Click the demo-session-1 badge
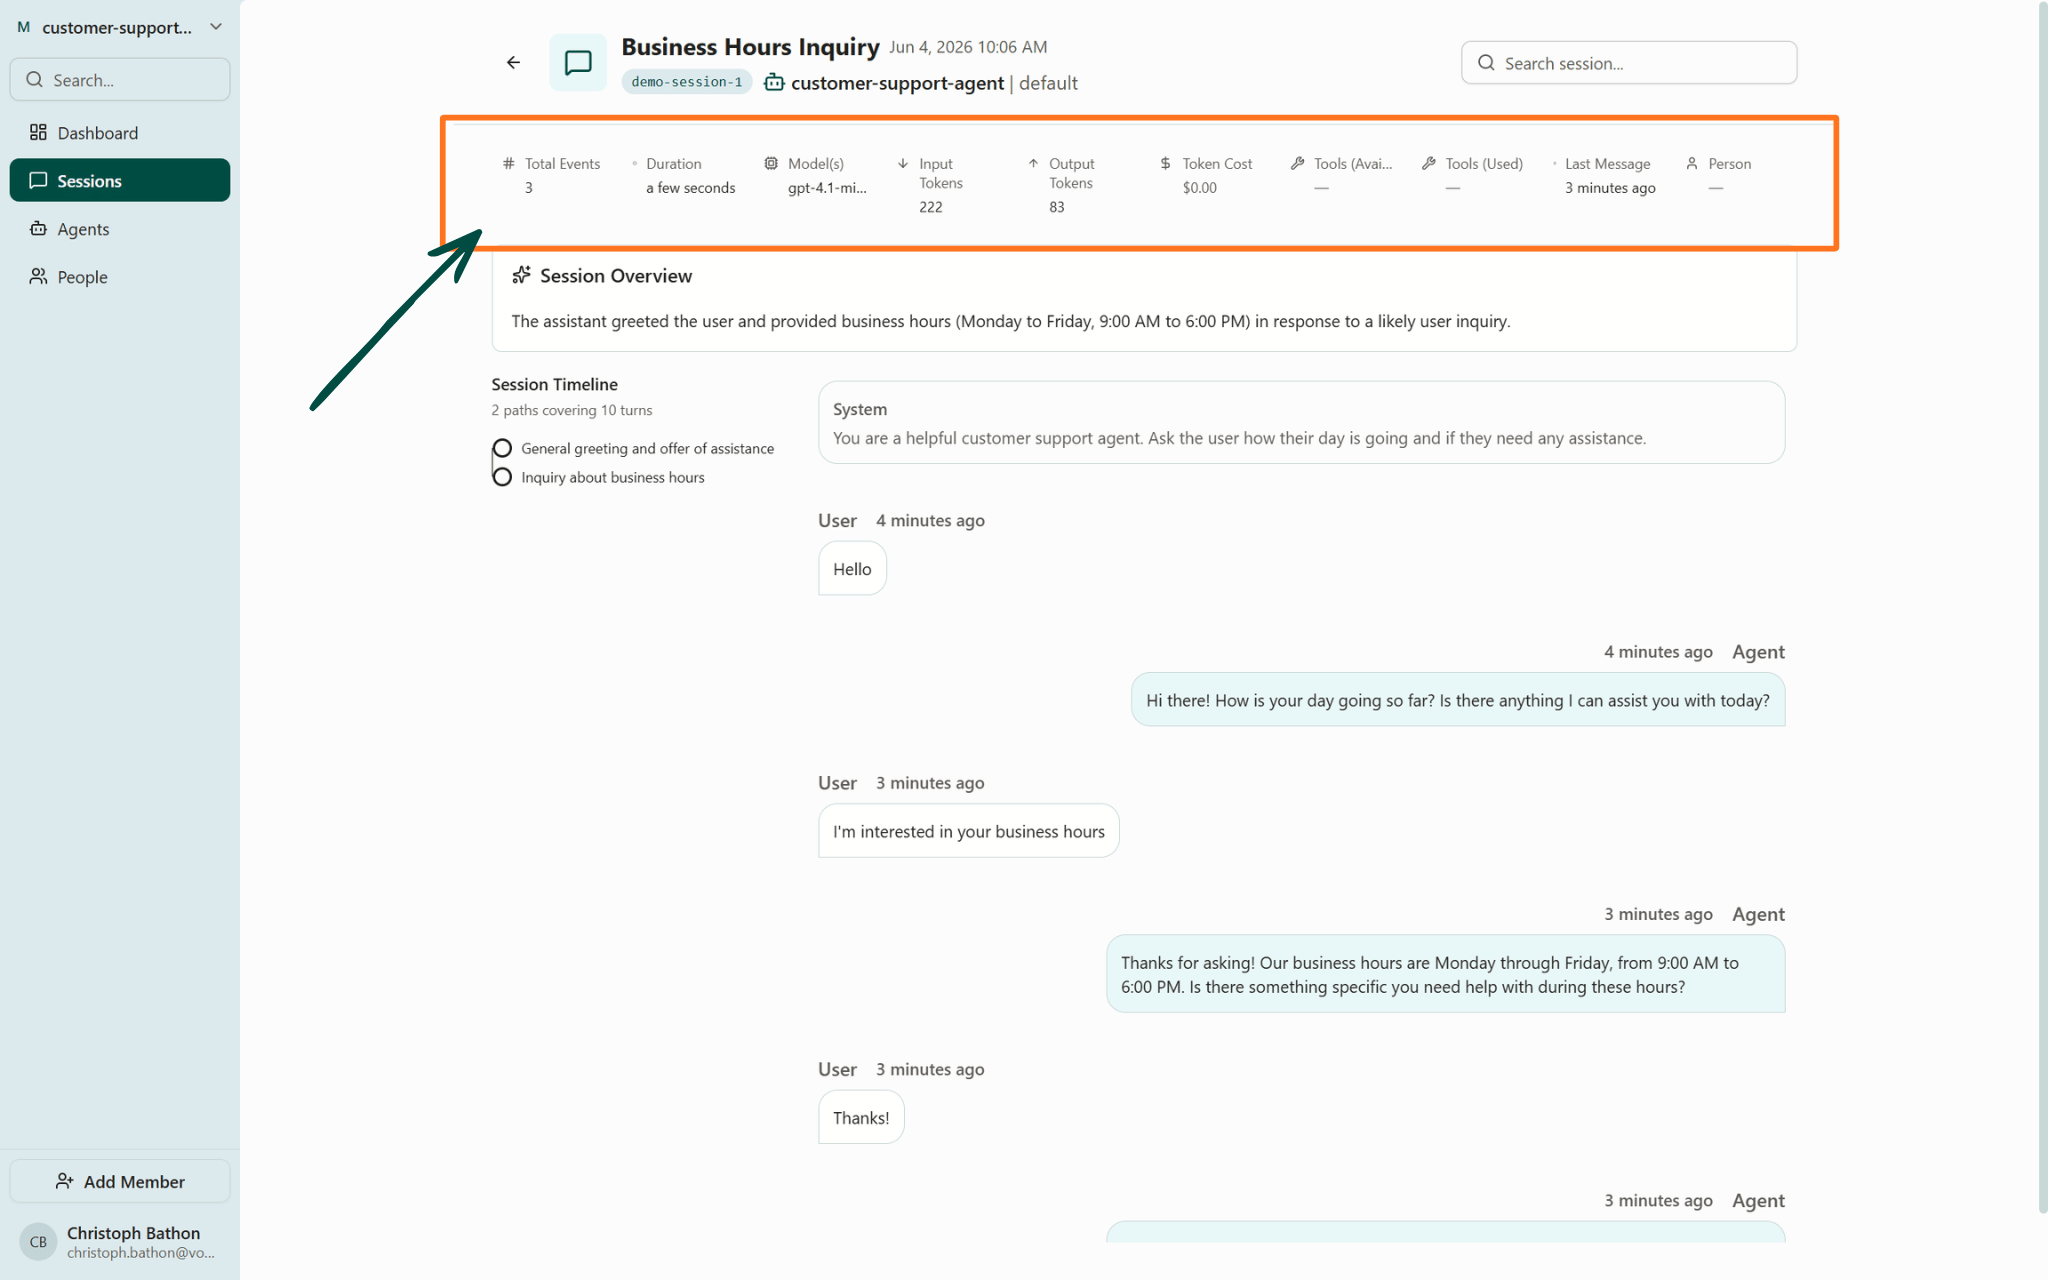This screenshot has width=2048, height=1280. 686,82
